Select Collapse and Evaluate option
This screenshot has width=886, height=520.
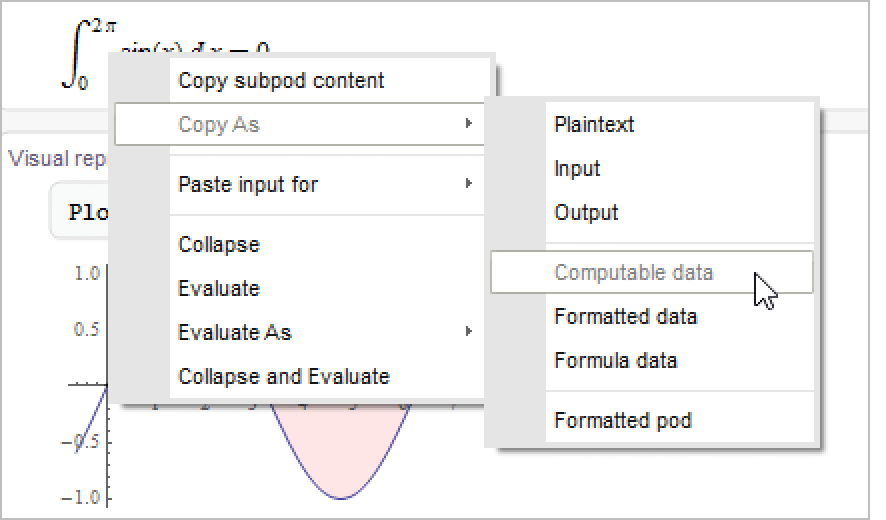point(283,377)
